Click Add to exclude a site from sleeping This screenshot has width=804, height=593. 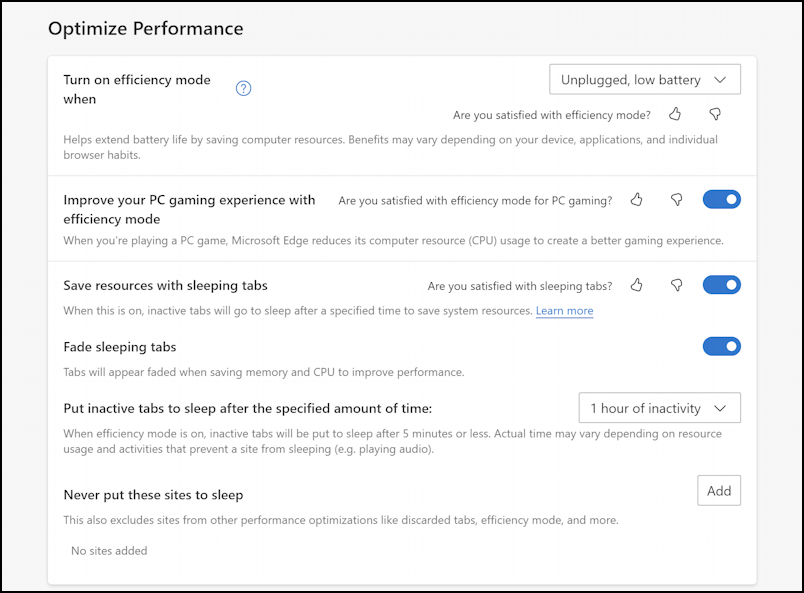pyautogui.click(x=719, y=491)
